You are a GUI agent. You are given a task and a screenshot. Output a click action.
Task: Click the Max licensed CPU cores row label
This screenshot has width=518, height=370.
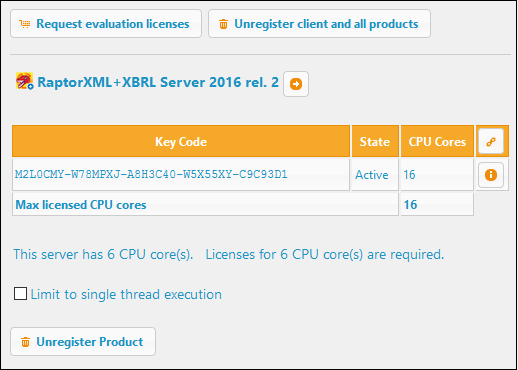pos(81,205)
